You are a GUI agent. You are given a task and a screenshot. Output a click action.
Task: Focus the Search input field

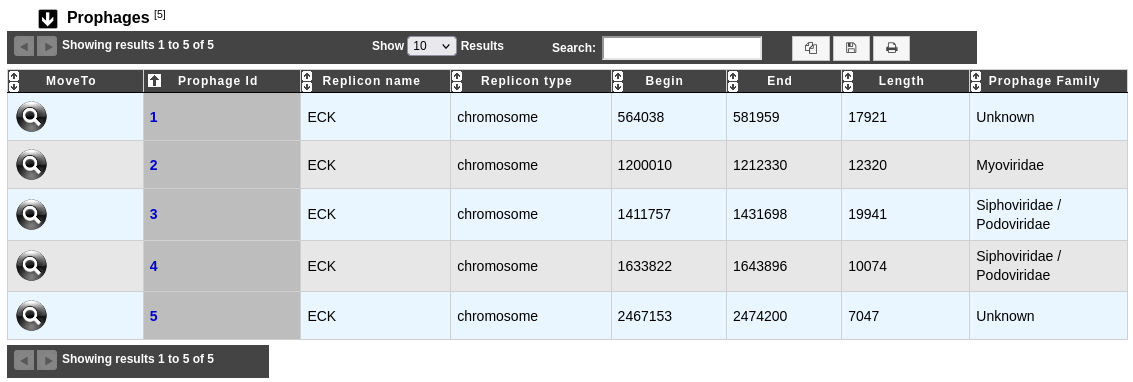[682, 48]
